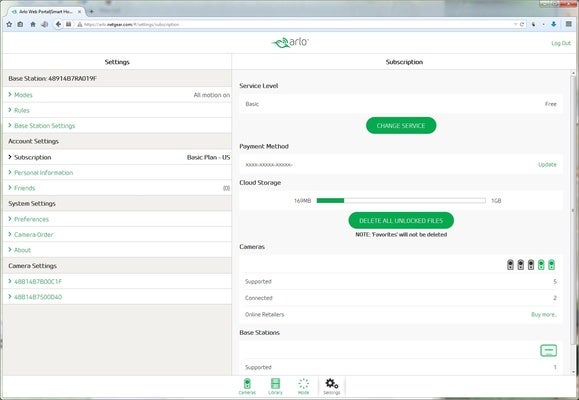Open browser downloads with the blue arrow
The width and height of the screenshot is (579, 400).
point(554,24)
